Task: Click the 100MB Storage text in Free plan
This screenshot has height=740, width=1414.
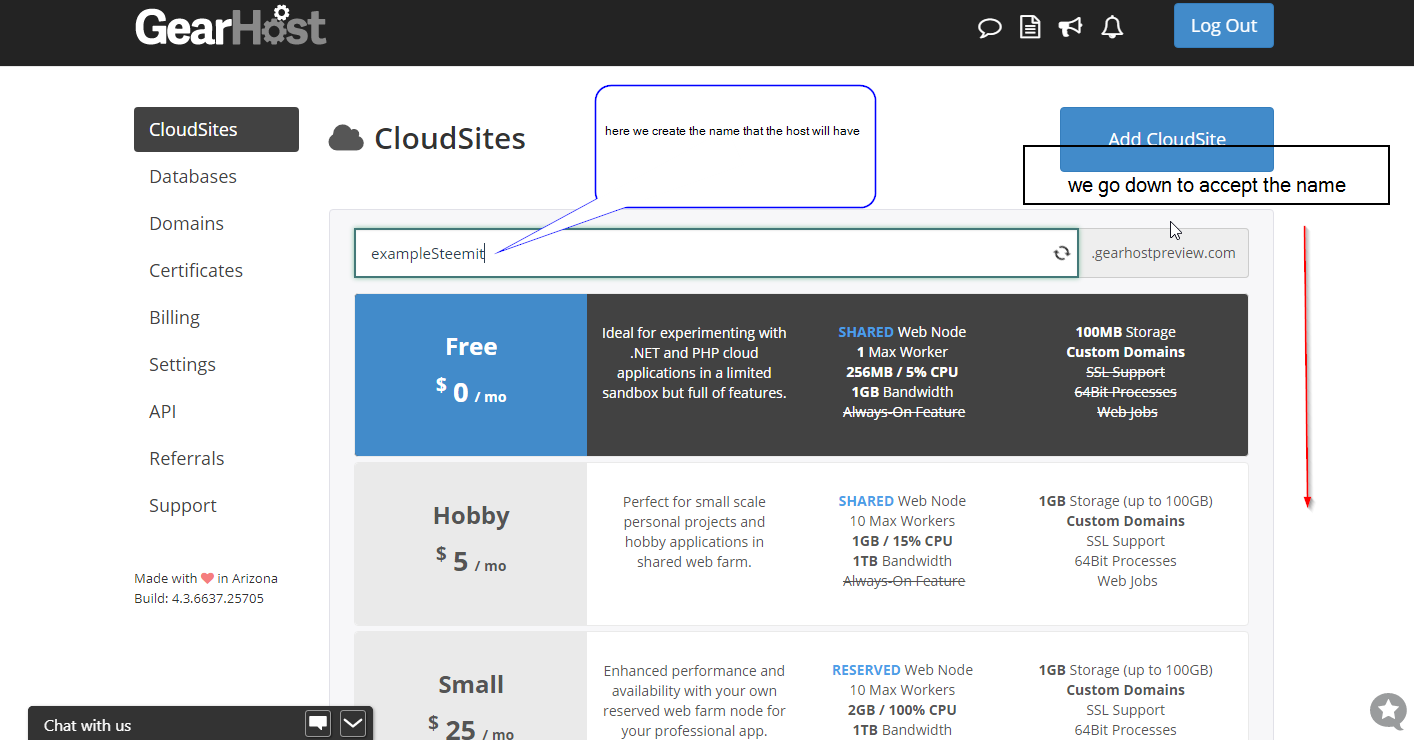Action: [x=1125, y=332]
